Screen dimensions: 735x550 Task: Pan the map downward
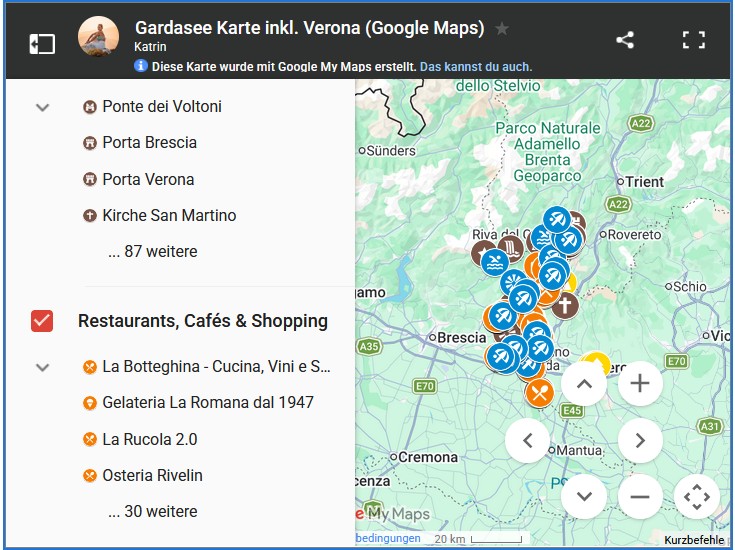(584, 496)
